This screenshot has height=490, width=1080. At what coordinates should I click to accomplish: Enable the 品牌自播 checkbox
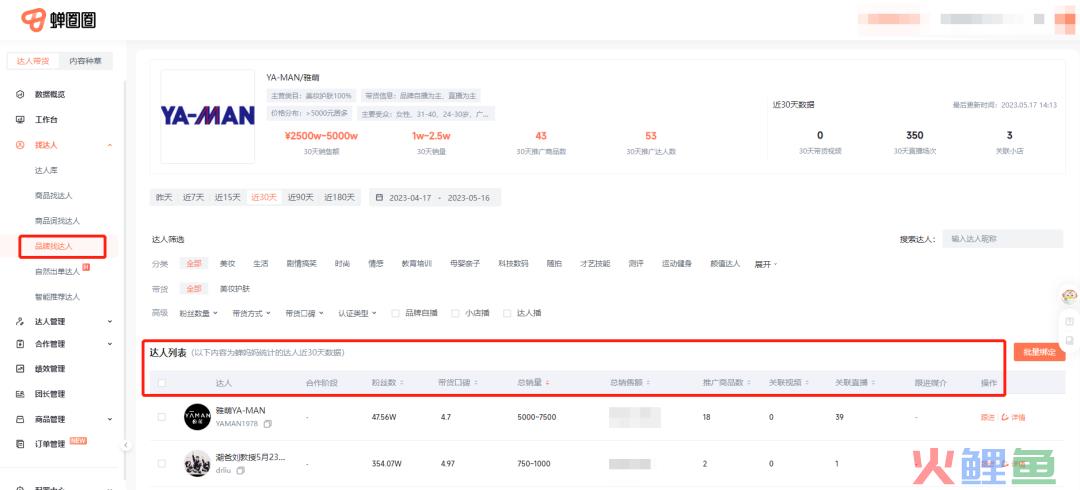(395, 313)
